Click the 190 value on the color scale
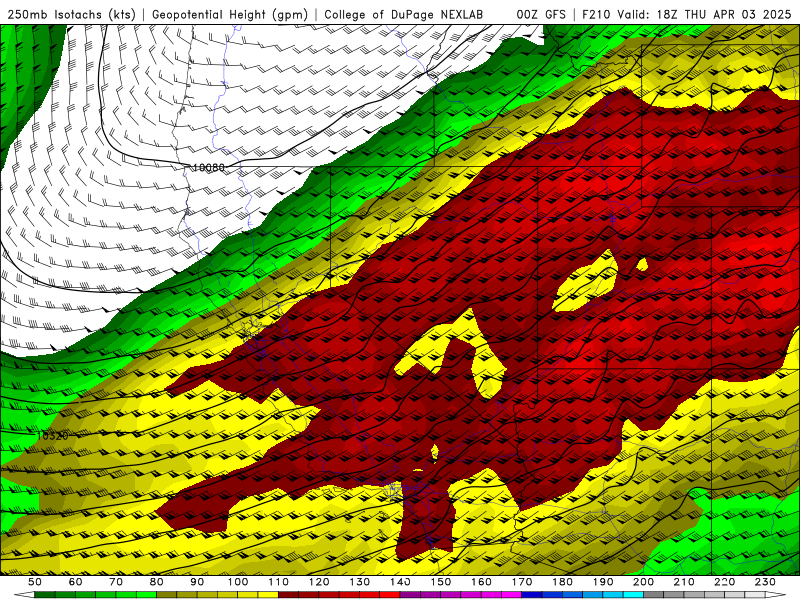This screenshot has height=600, width=800. 603,582
